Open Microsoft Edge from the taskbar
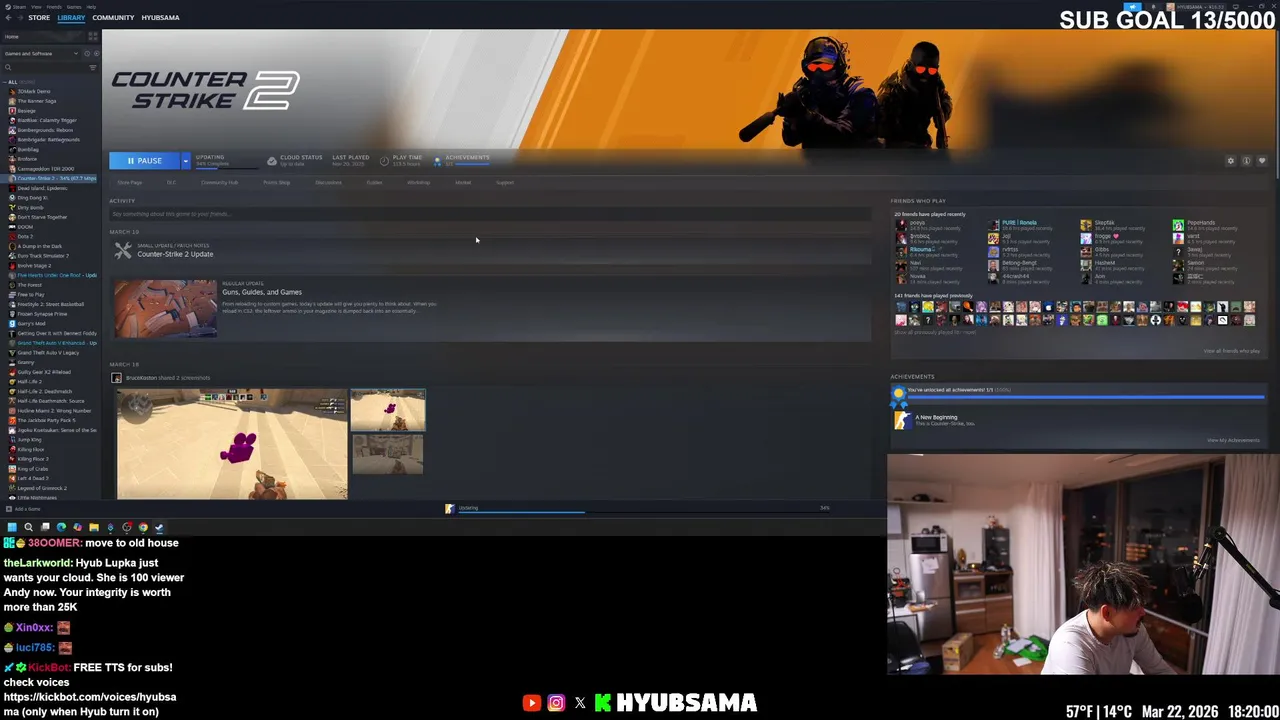The width and height of the screenshot is (1280, 720). (61, 527)
